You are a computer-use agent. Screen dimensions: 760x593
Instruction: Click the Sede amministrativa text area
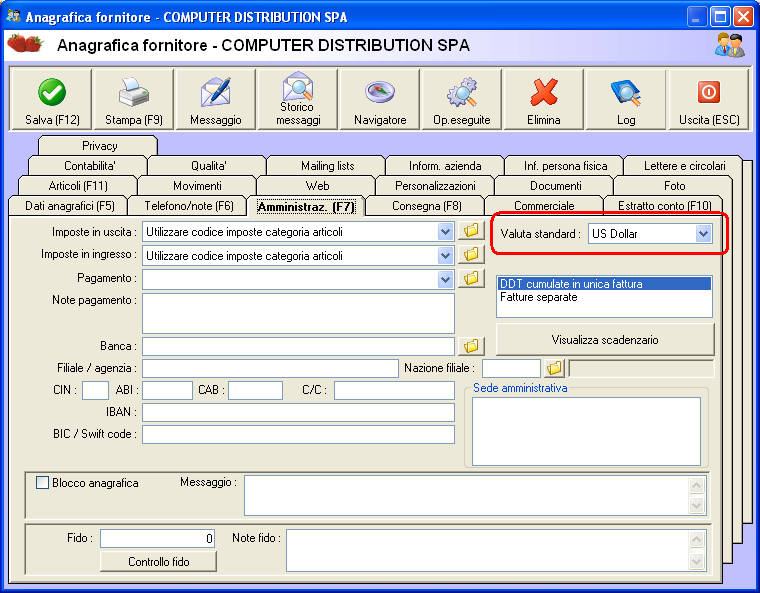tap(586, 432)
